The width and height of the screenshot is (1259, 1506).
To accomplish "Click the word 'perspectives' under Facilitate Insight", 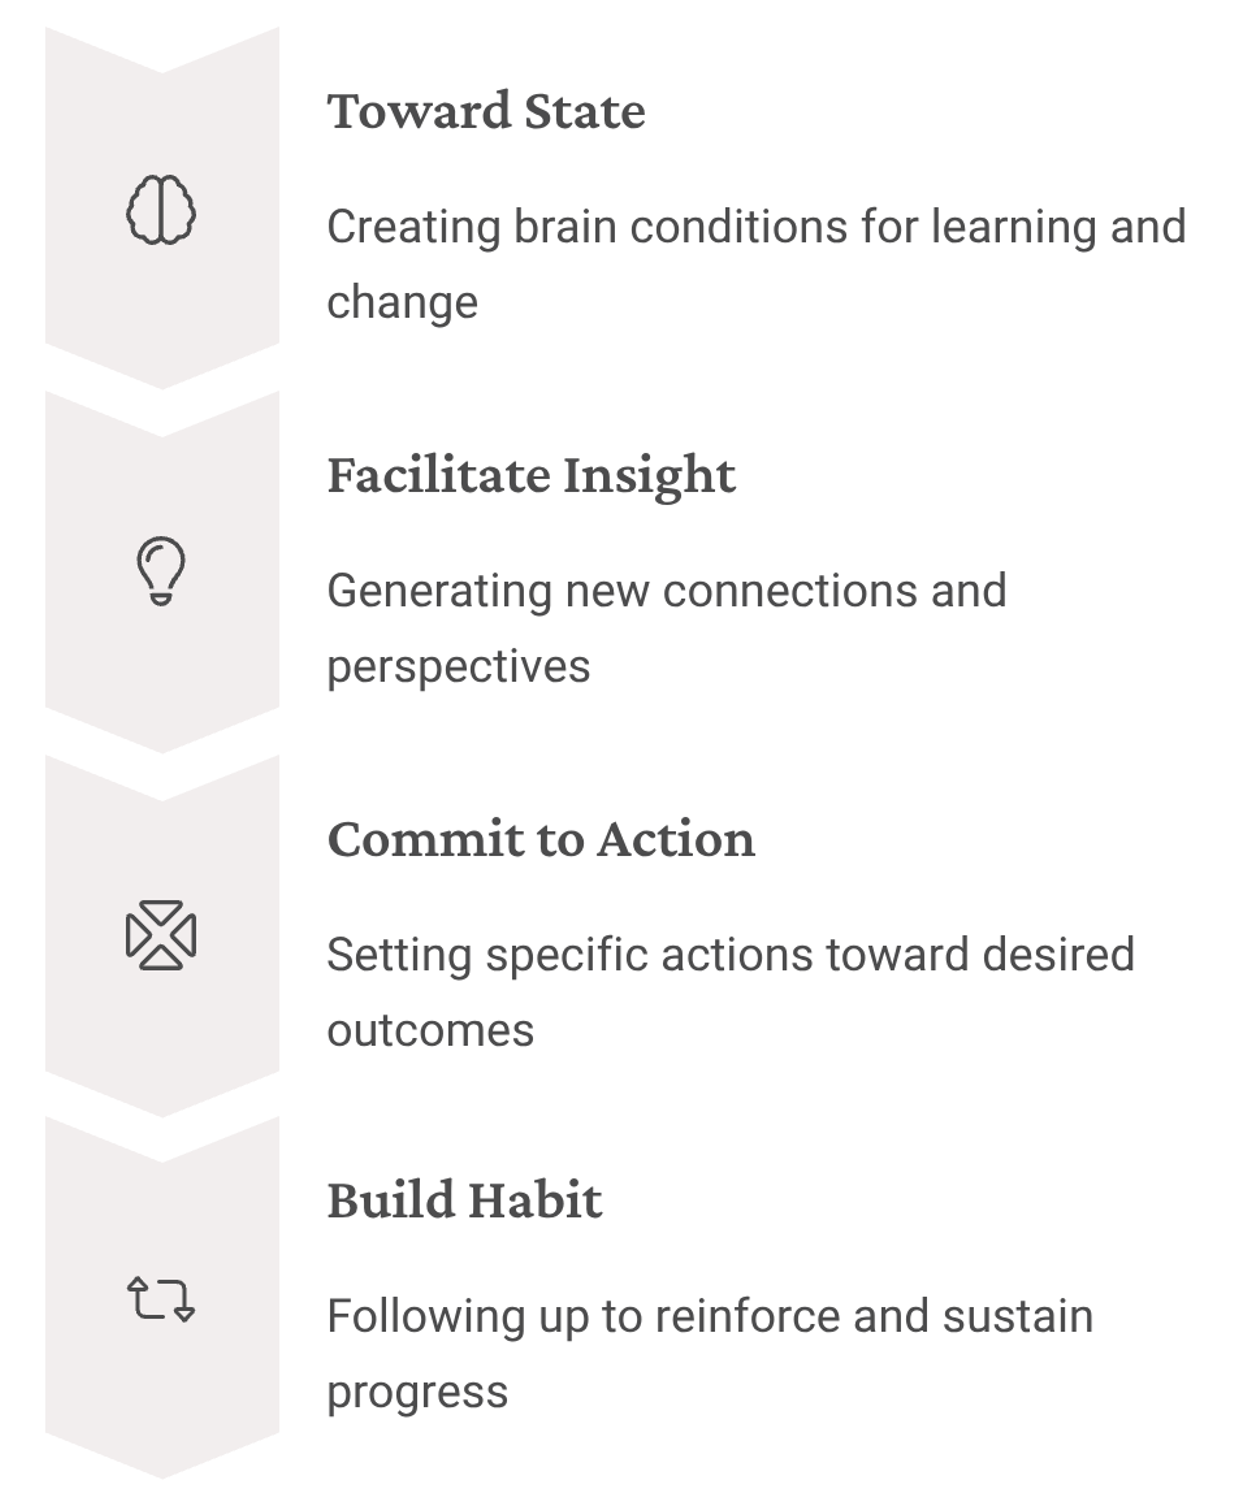I will click(x=458, y=668).
